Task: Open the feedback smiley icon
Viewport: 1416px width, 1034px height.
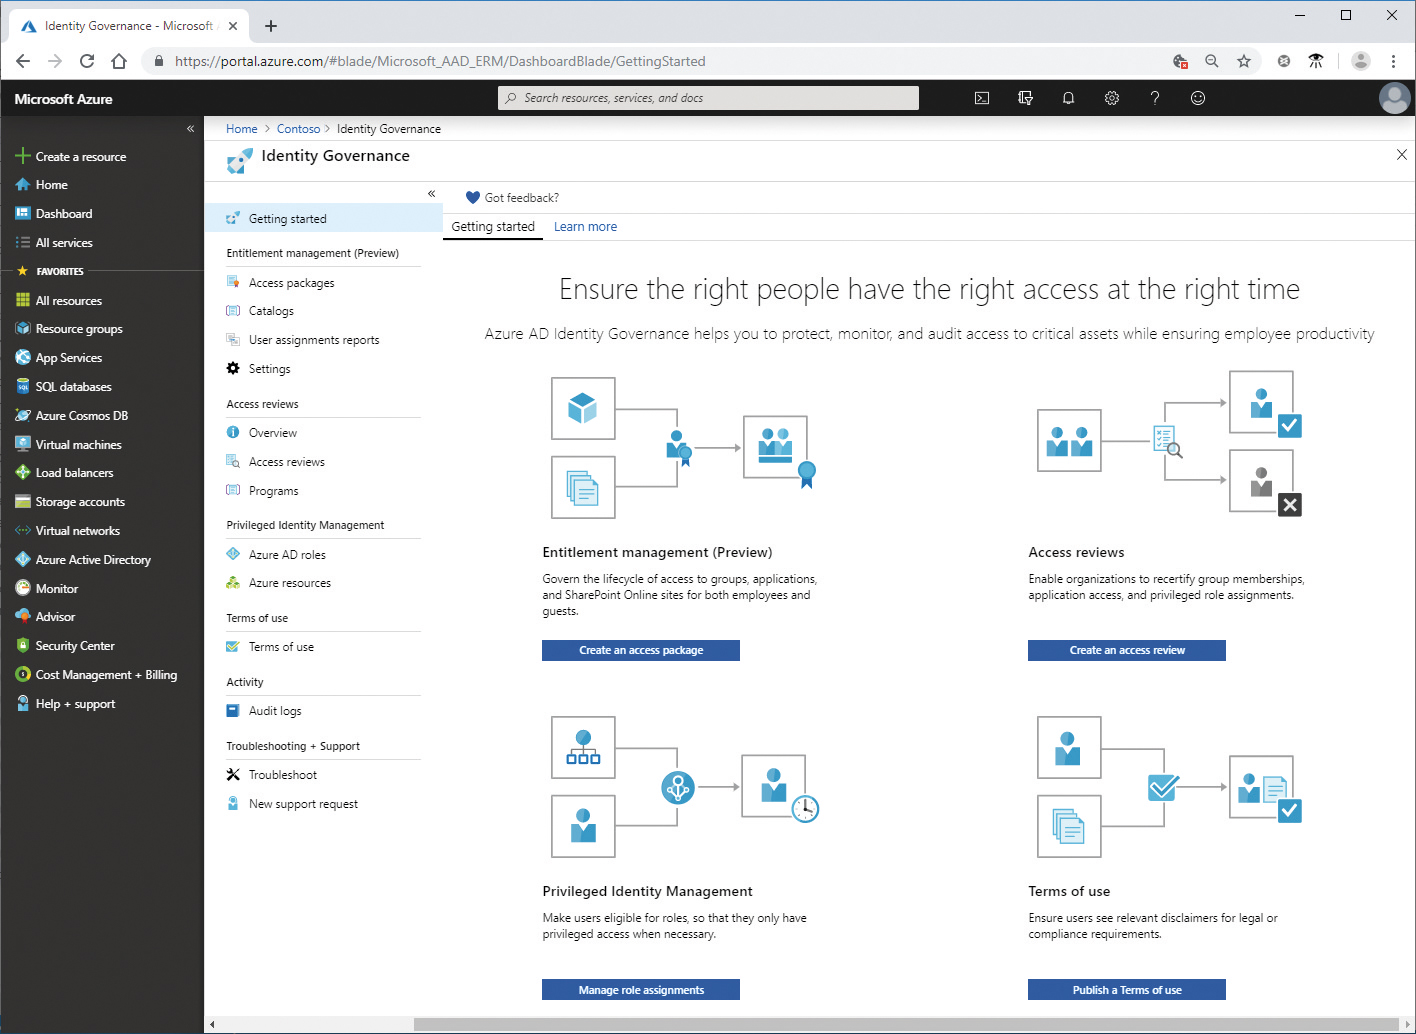Action: 1198,98
